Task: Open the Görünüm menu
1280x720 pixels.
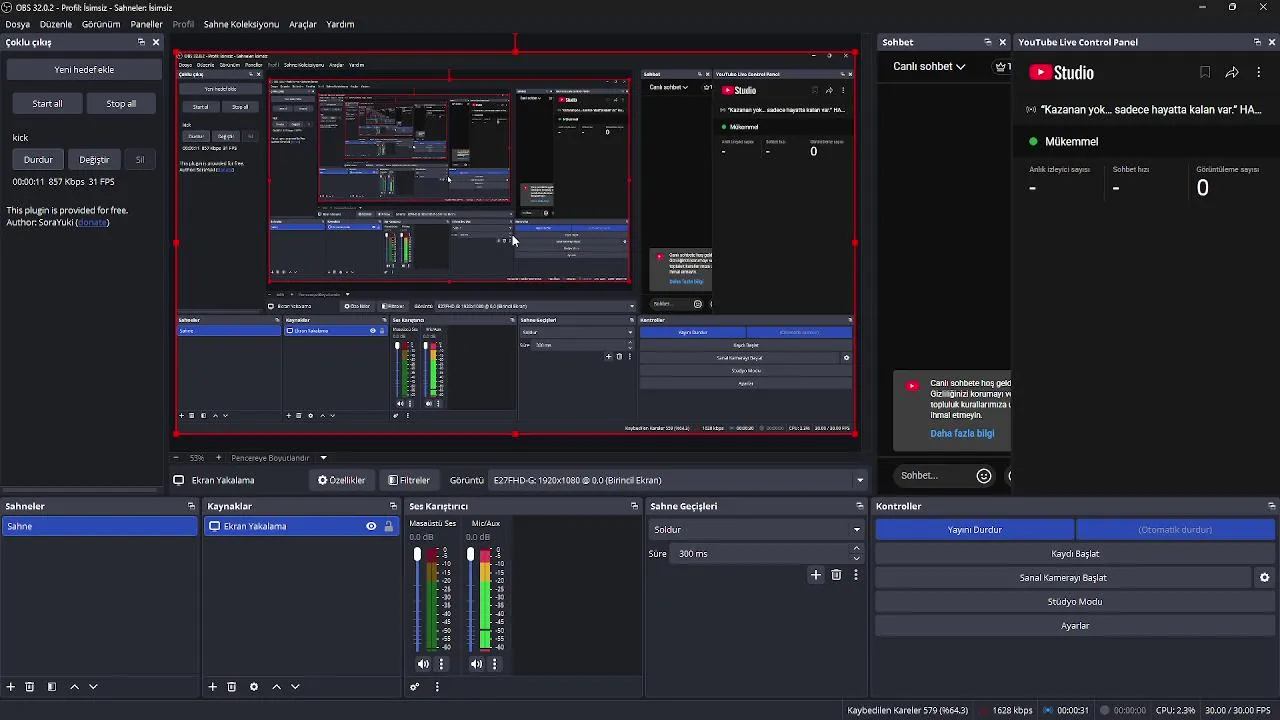Action: point(101,24)
